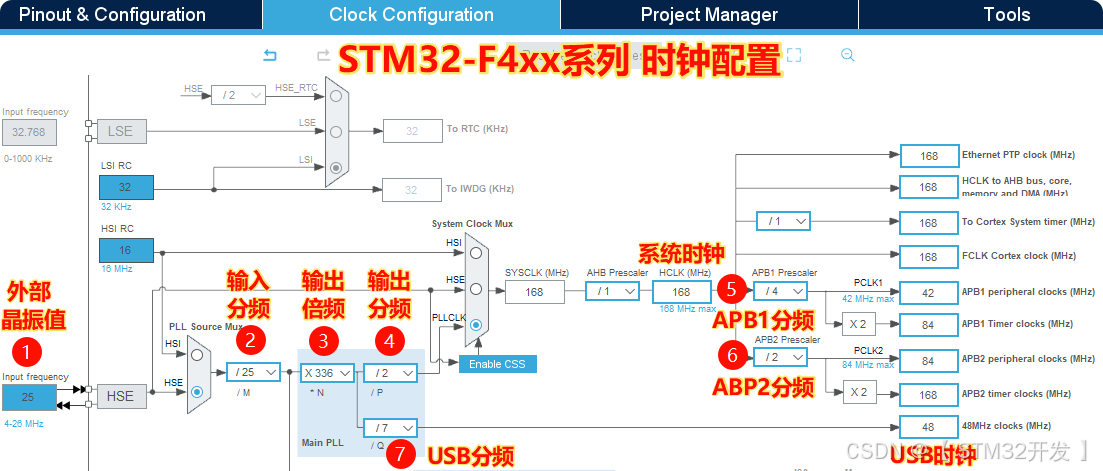Open the /2 PLL P divider dropdown
The image size is (1103, 471).
(390, 373)
